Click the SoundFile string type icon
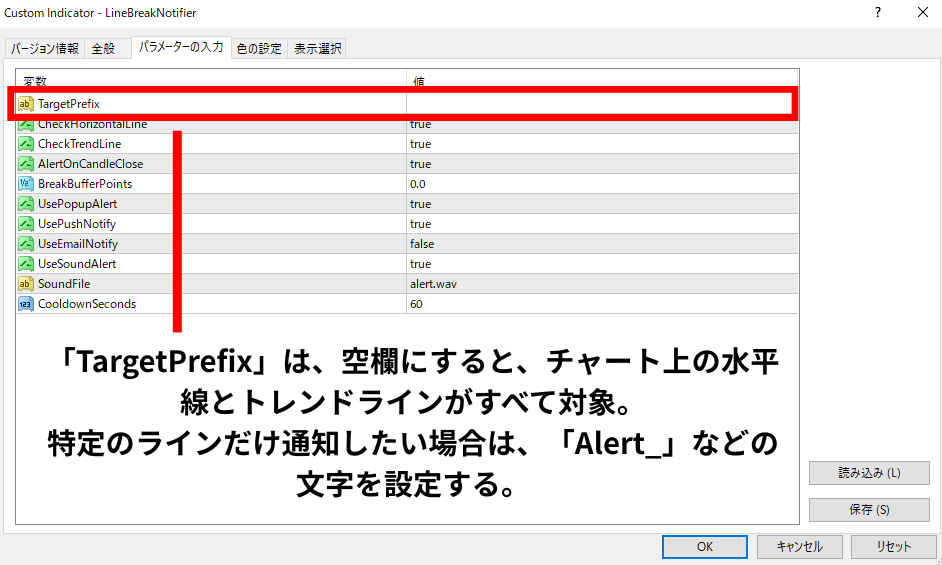This screenshot has width=942, height=565. (x=26, y=284)
